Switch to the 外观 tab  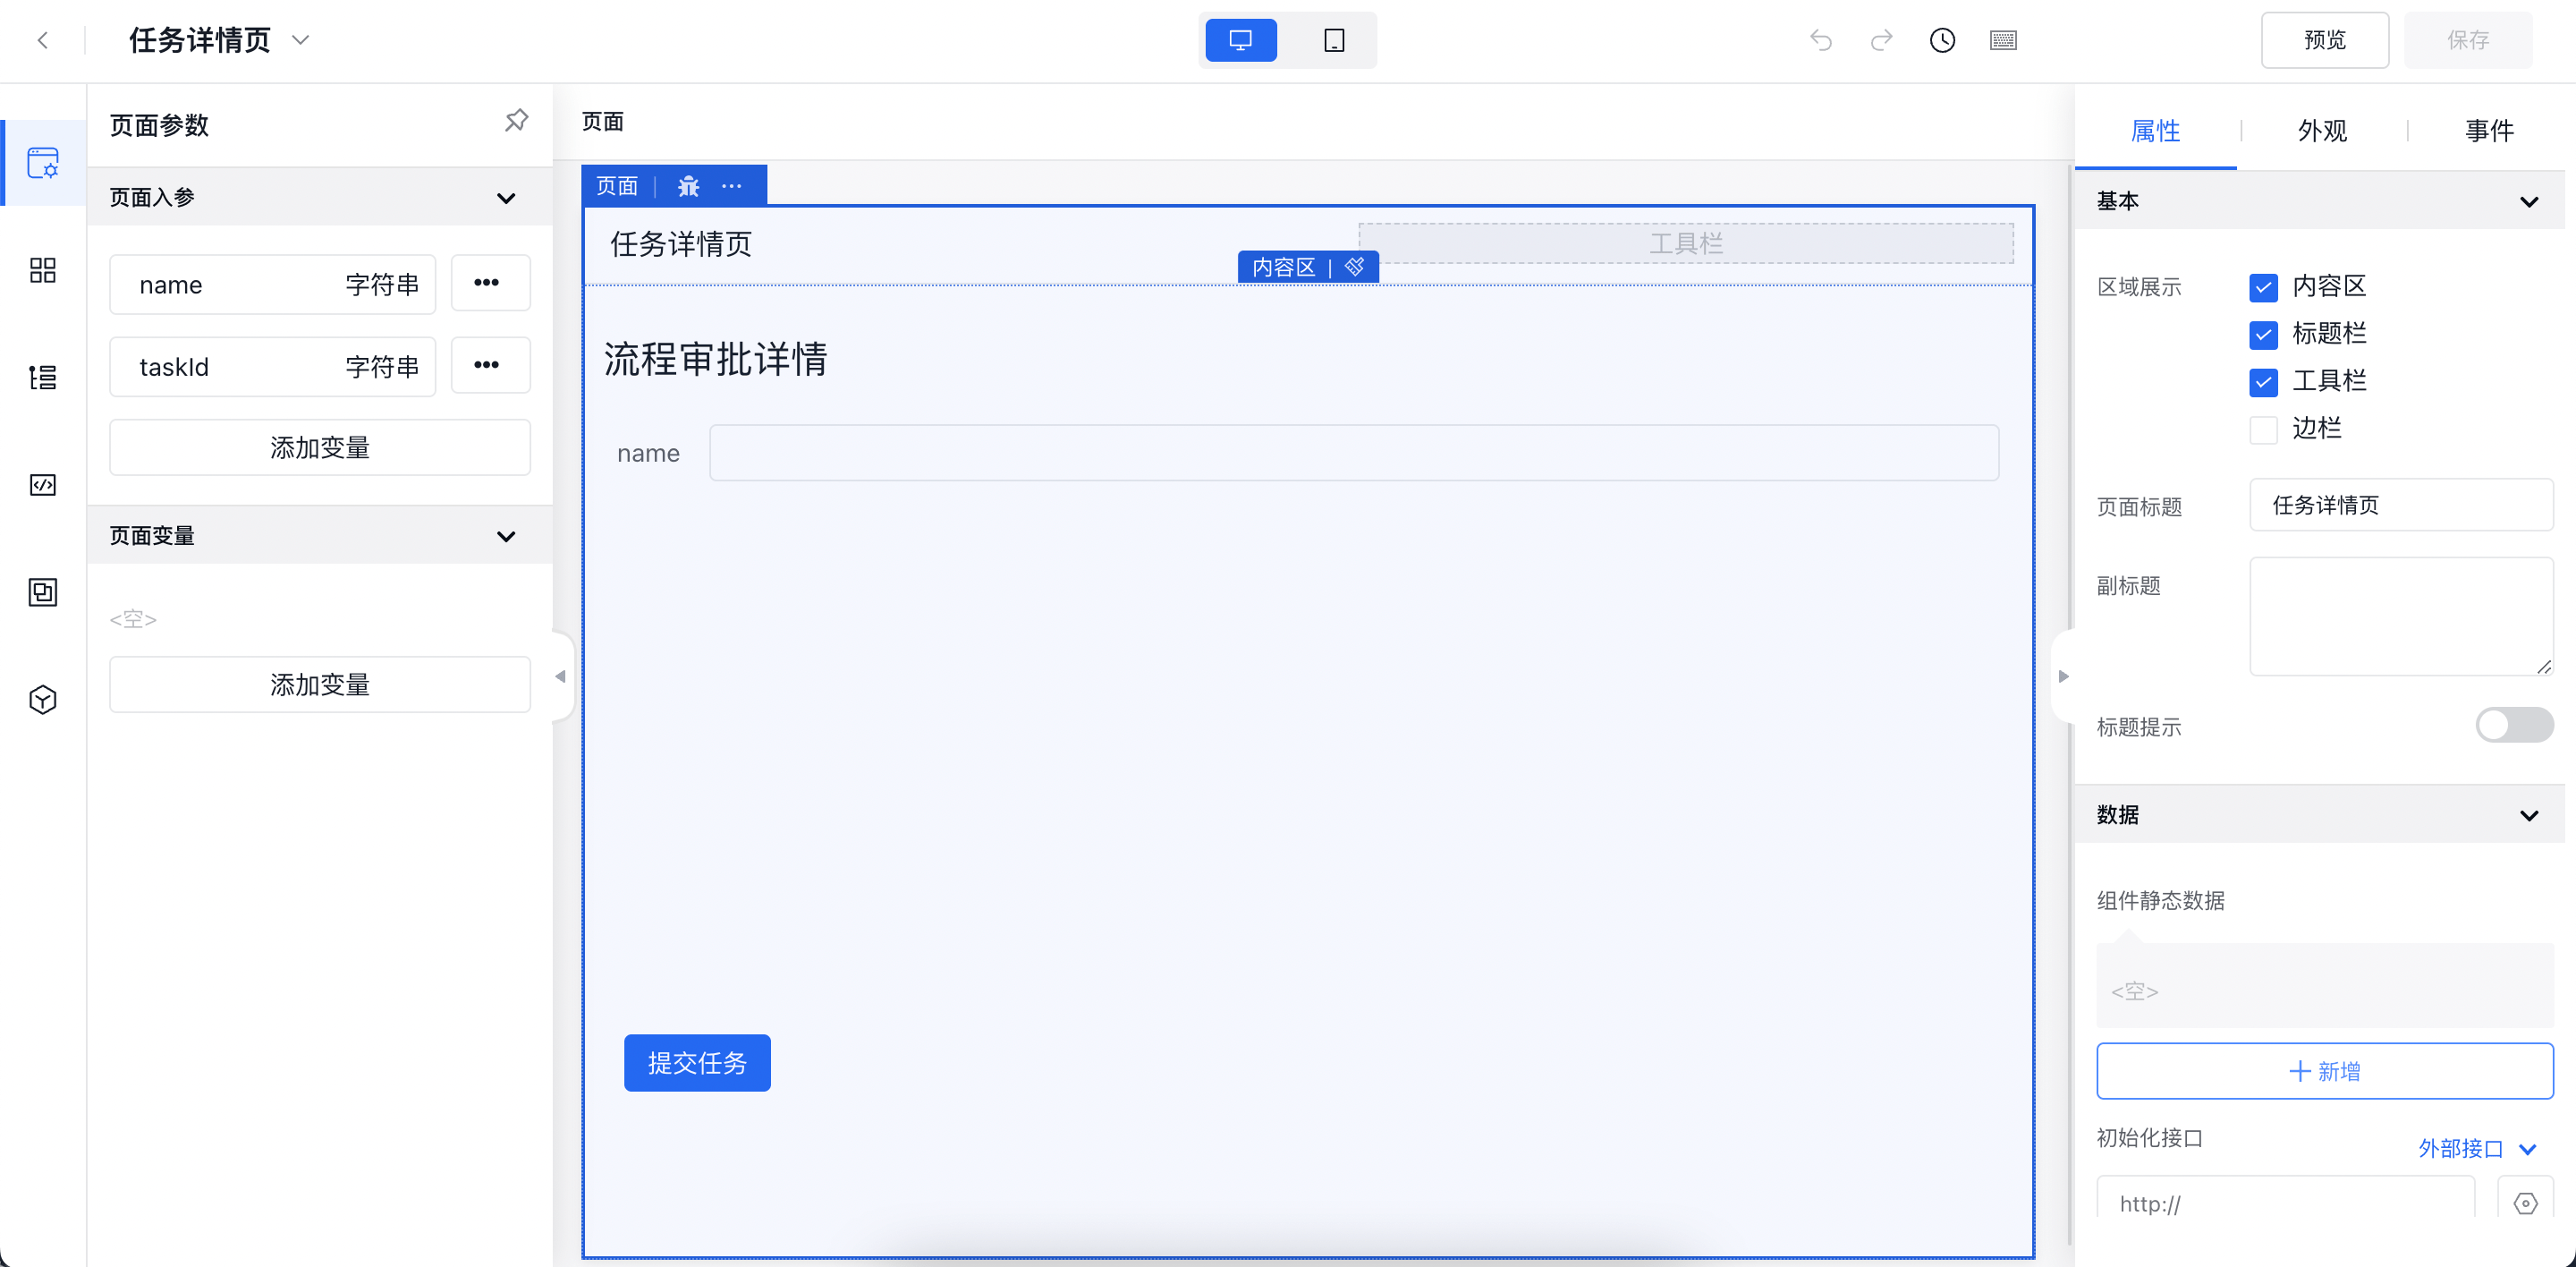[x=2322, y=130]
